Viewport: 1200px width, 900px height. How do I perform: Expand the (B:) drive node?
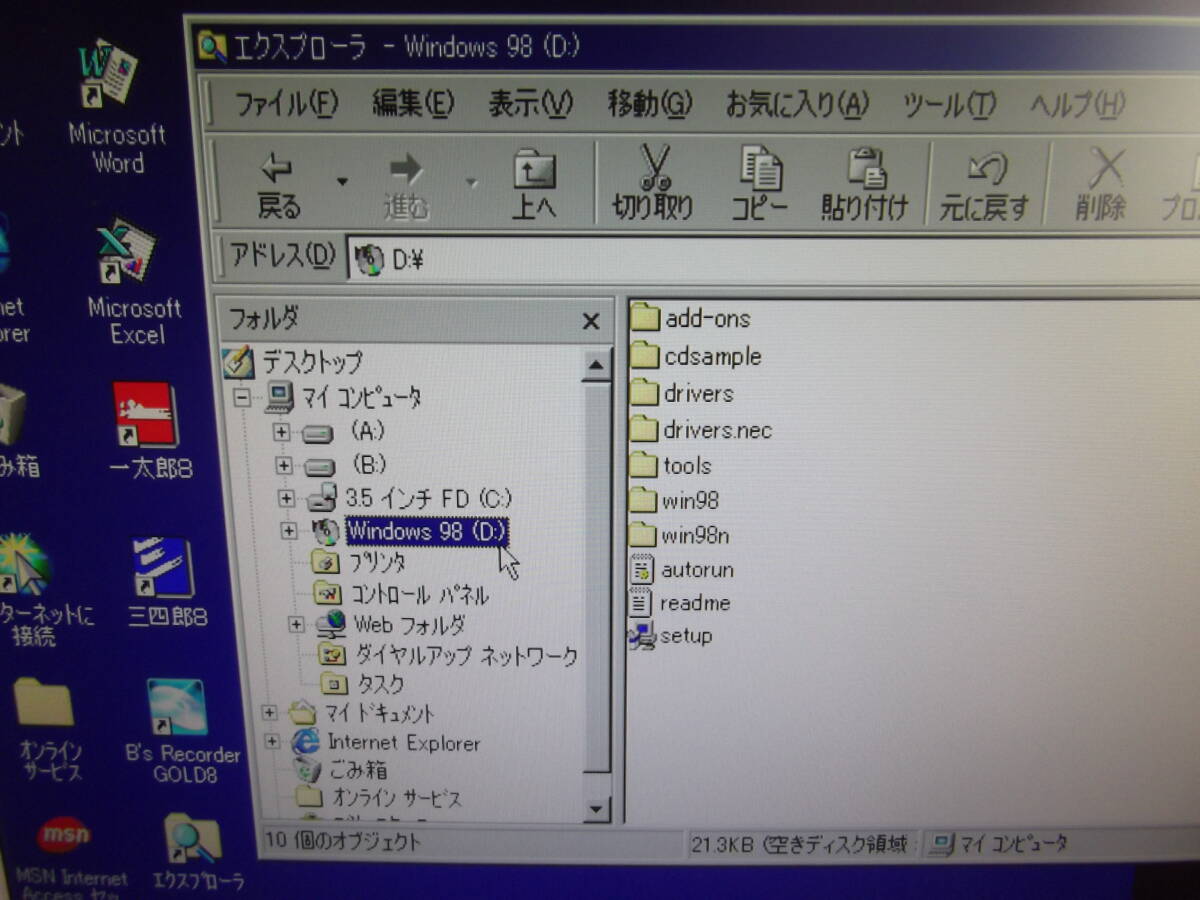click(x=284, y=465)
